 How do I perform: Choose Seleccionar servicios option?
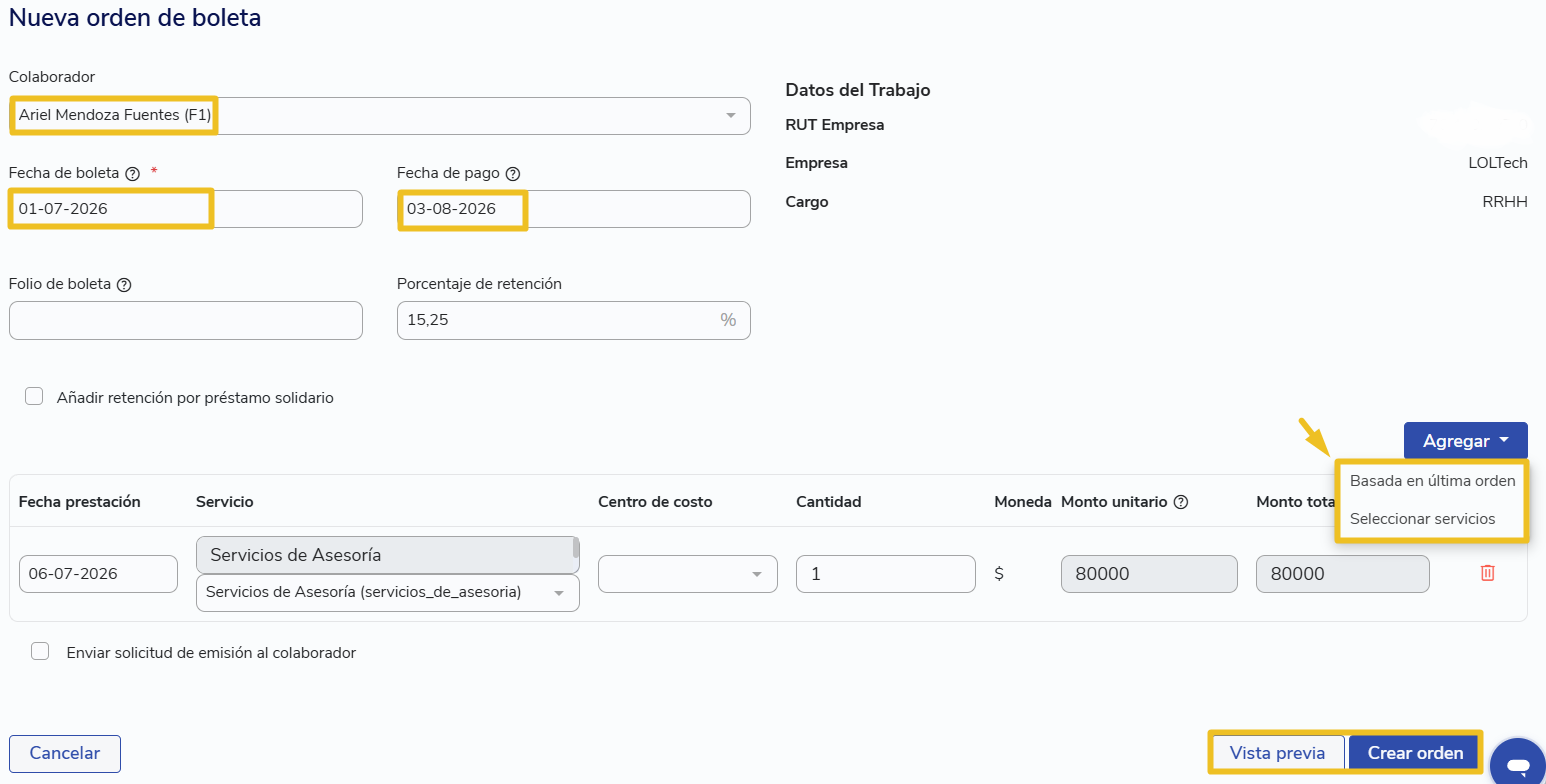coord(1422,519)
